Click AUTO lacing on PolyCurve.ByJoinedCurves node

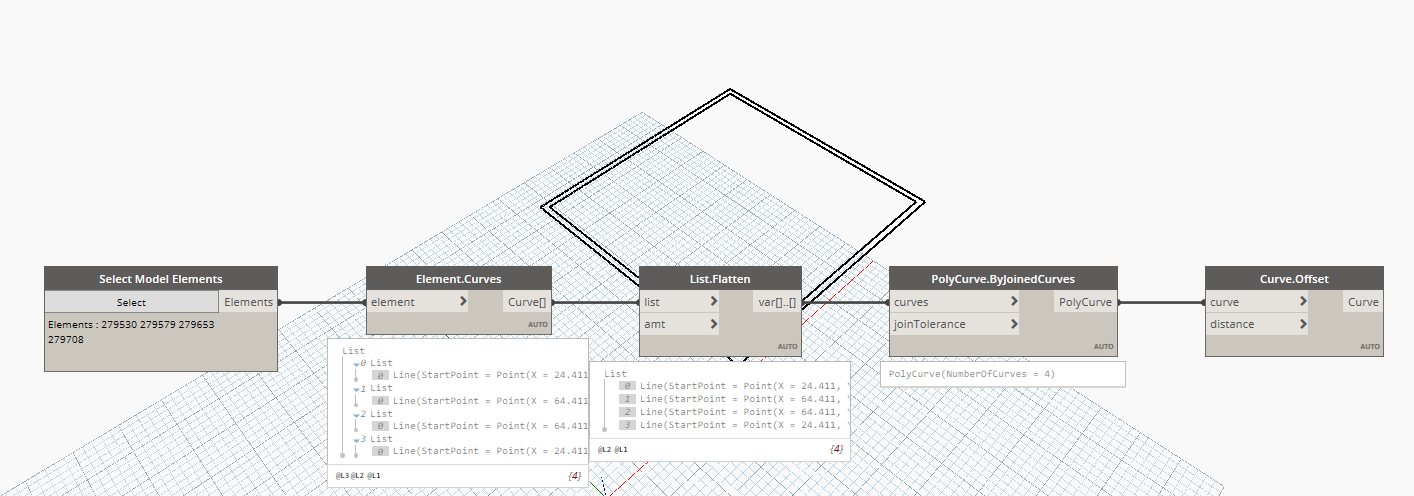[1103, 347]
